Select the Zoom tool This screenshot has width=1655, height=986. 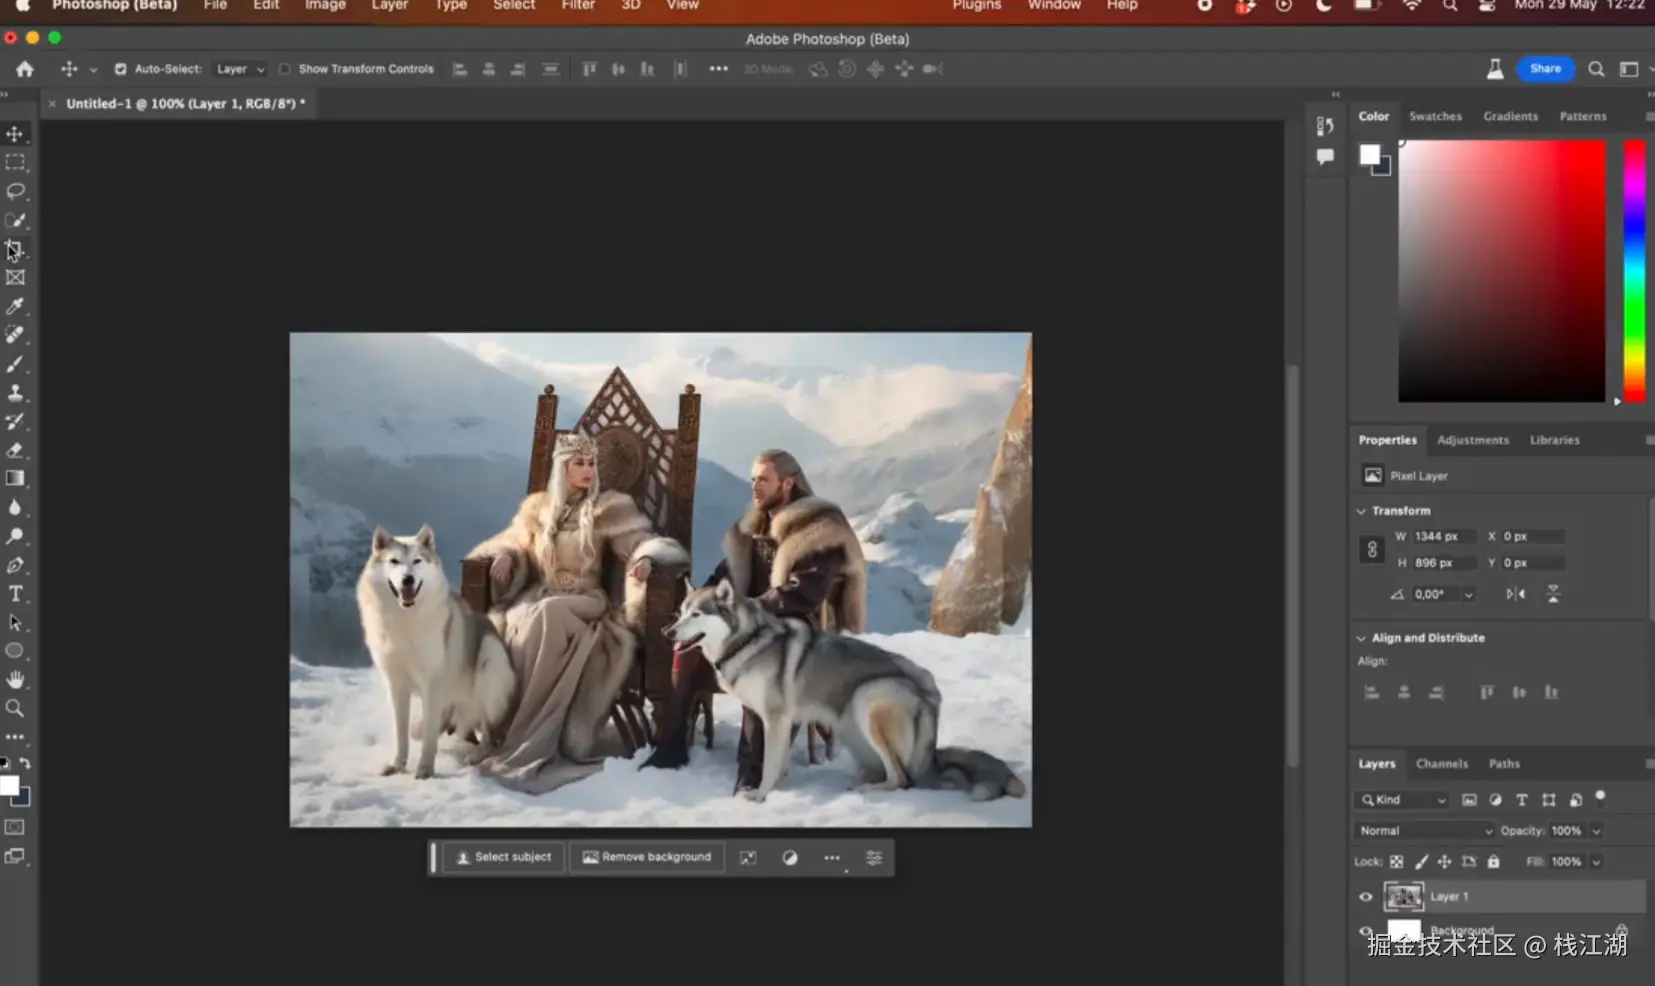[x=15, y=708]
